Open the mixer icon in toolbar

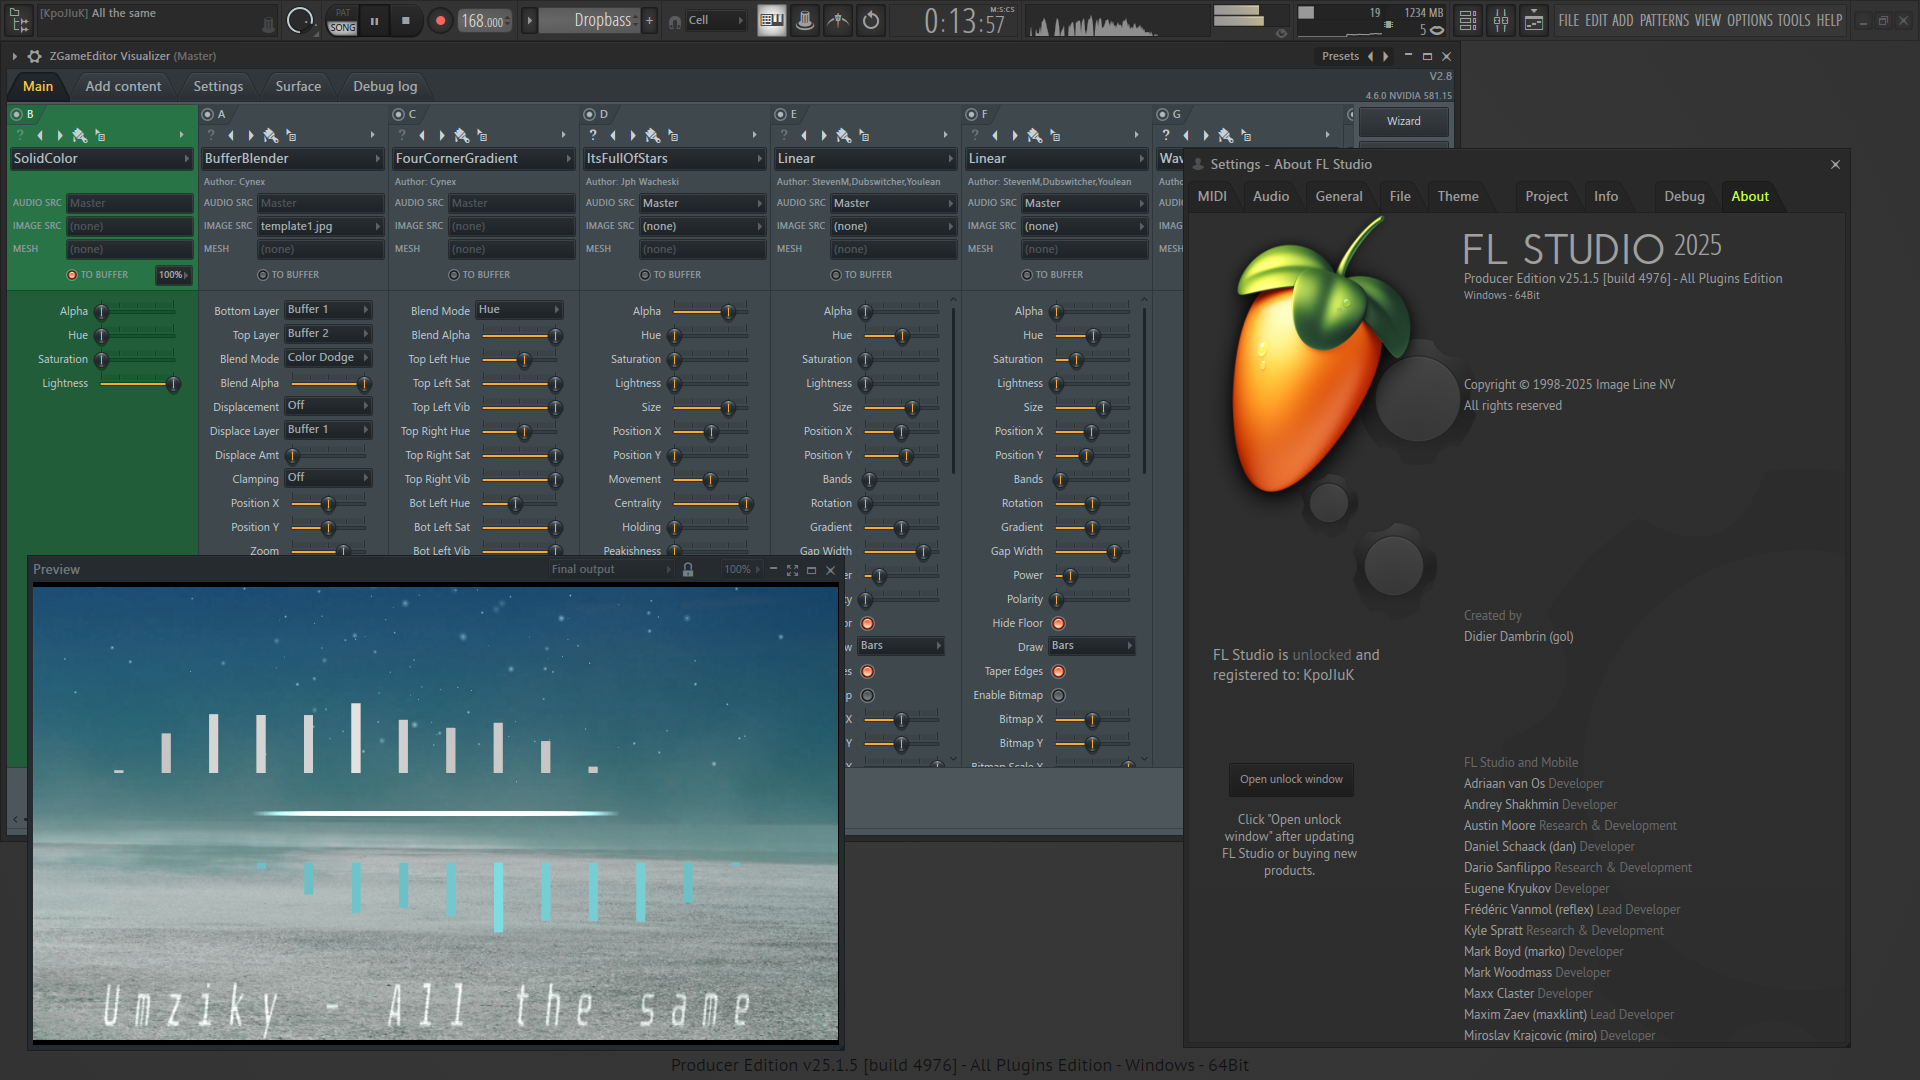click(1501, 20)
